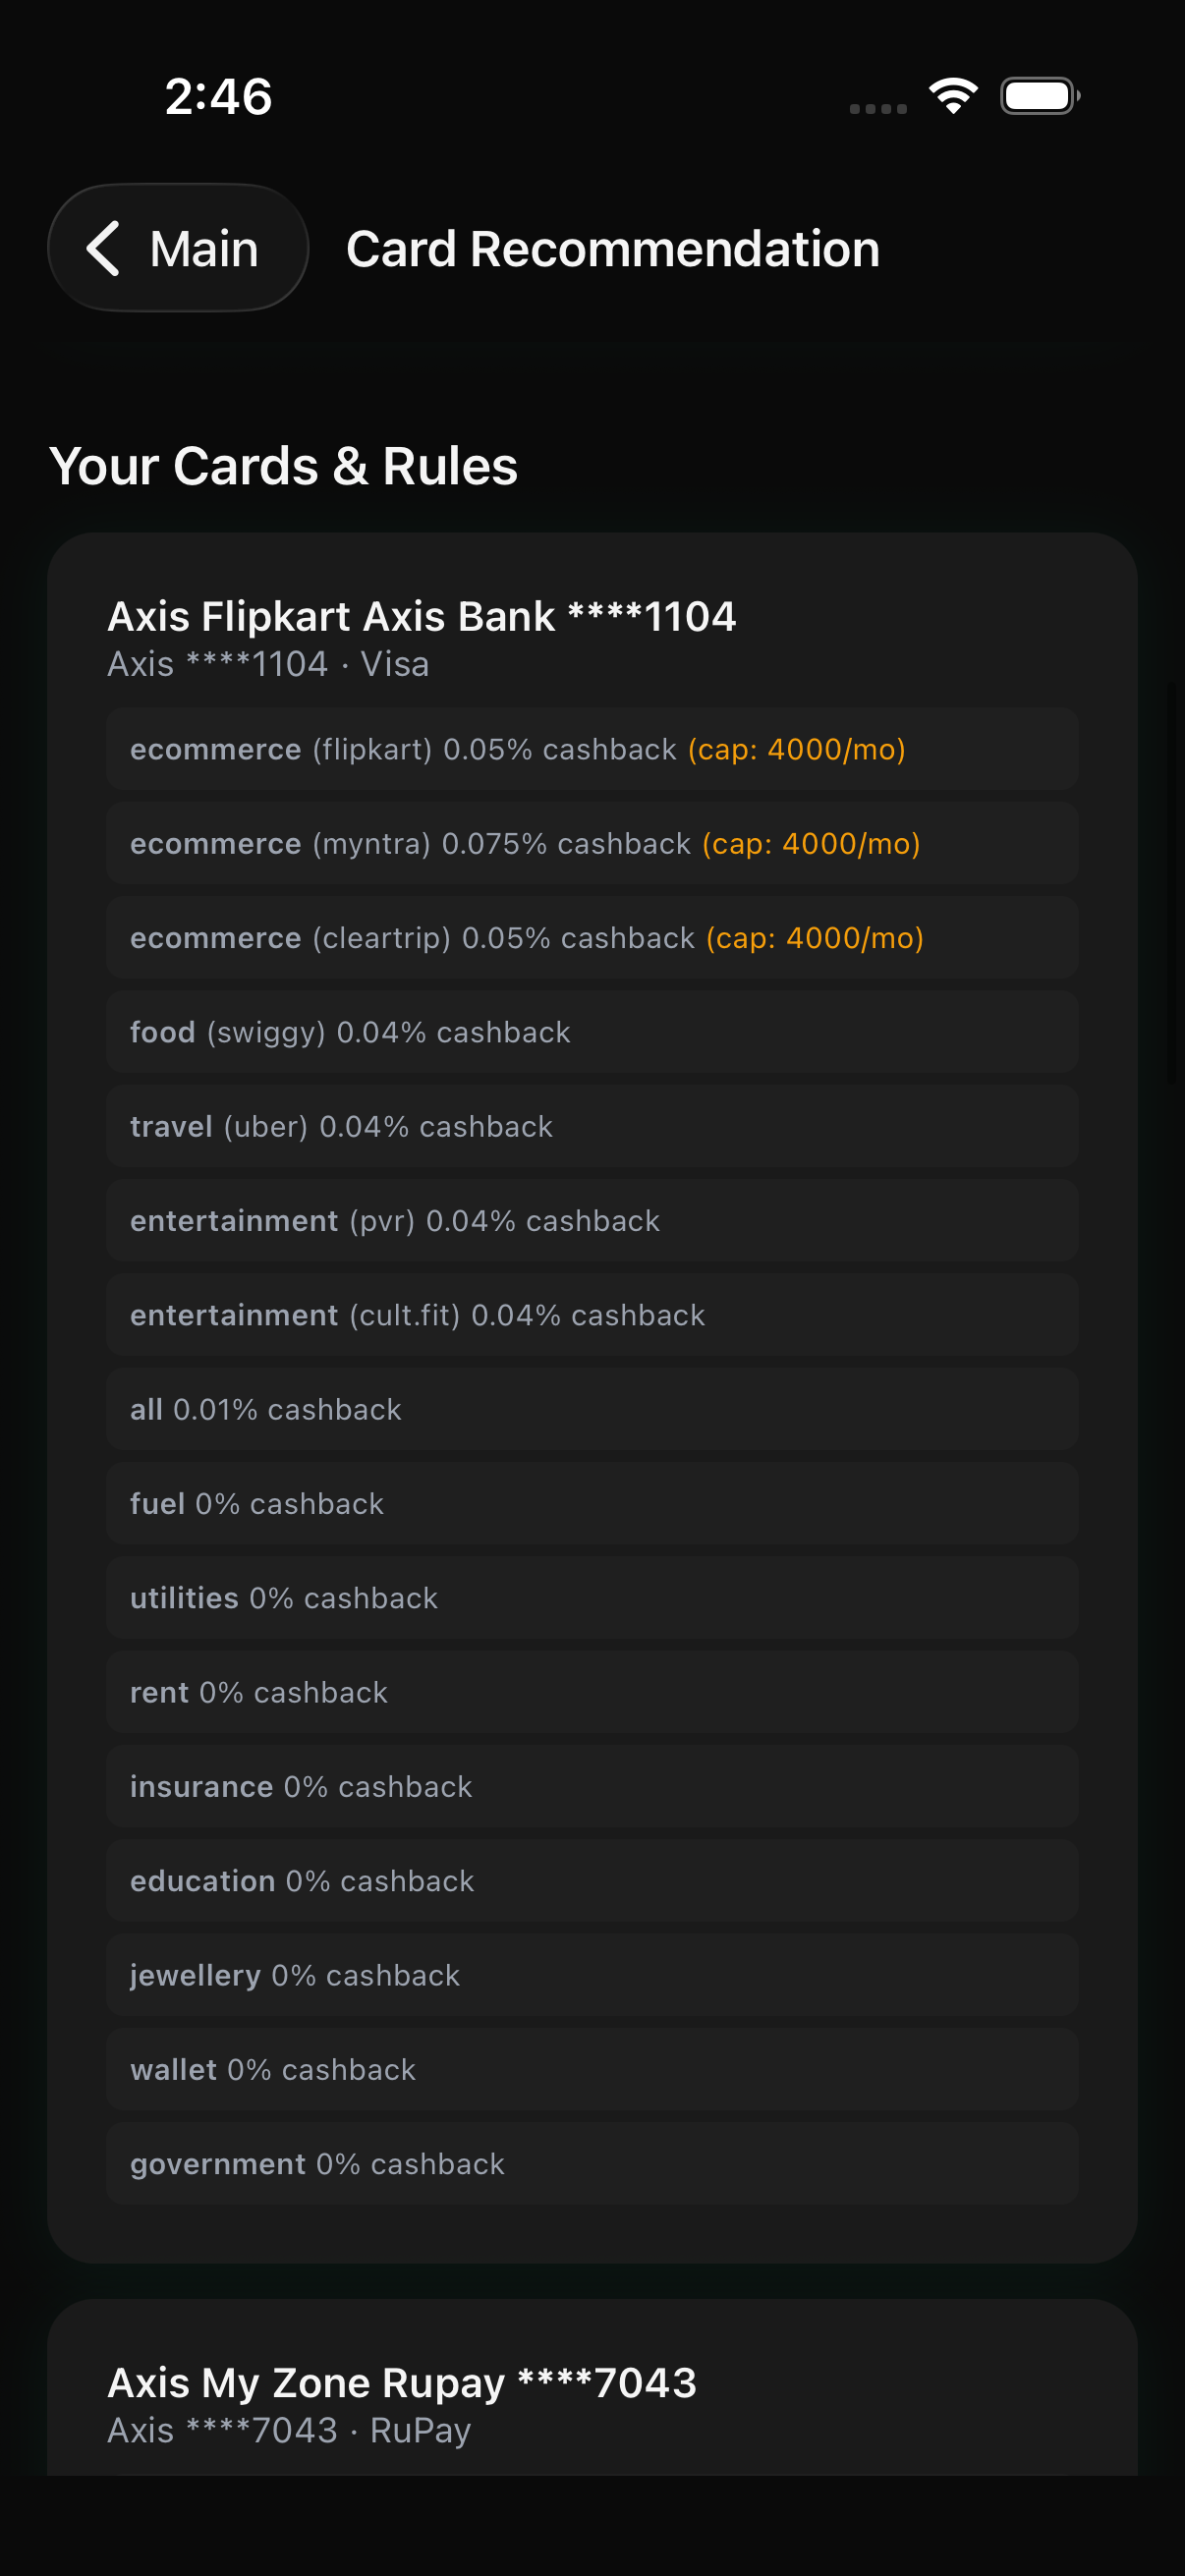Image resolution: width=1185 pixels, height=2576 pixels.
Task: Tap the cleartrip ecommerce cashback rule
Action: 591,937
